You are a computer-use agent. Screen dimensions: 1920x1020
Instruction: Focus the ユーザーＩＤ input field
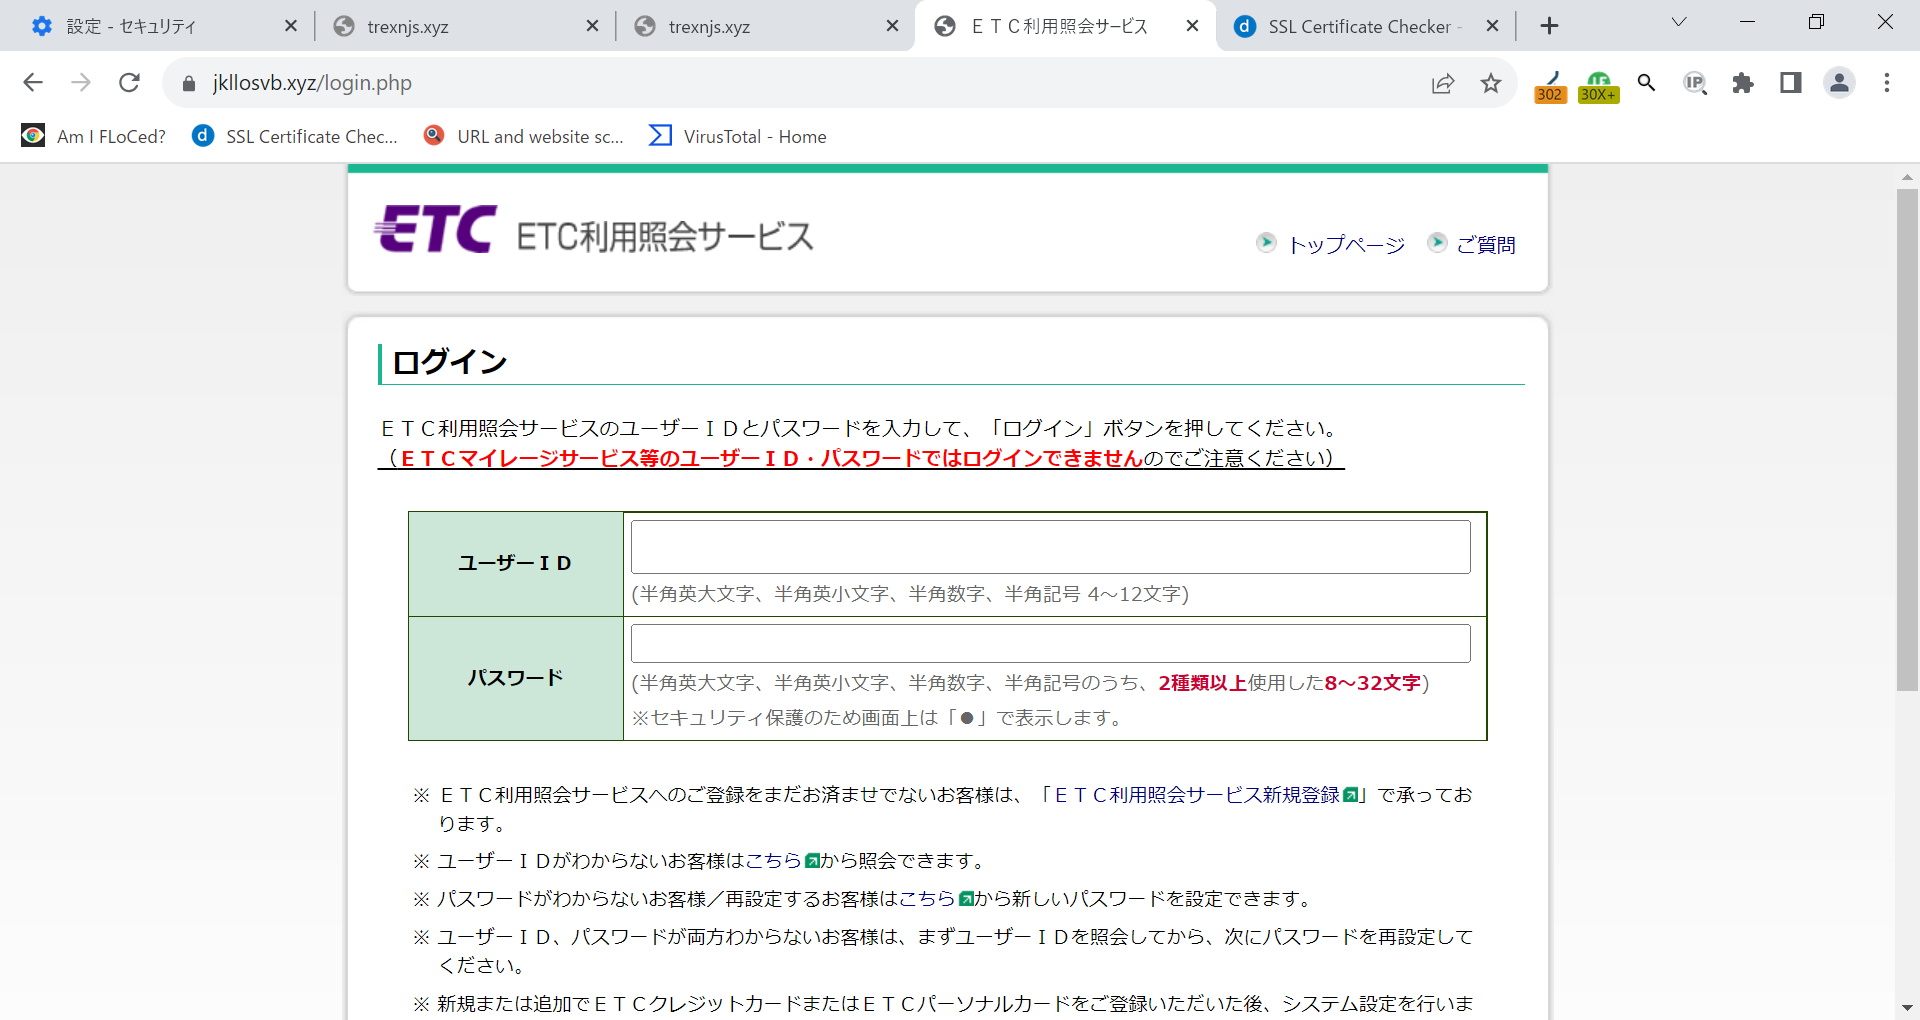[1050, 547]
